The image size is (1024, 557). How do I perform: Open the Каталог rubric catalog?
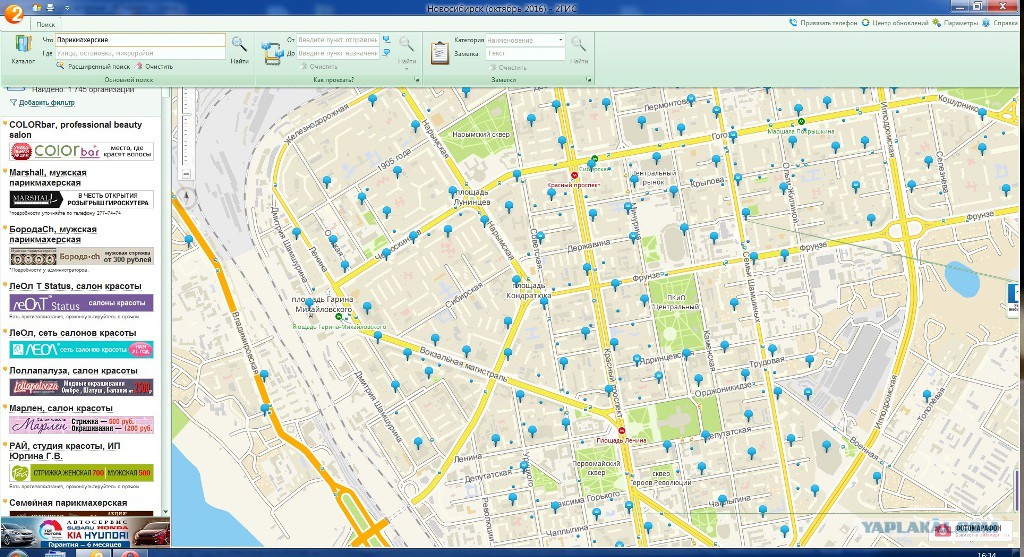tap(23, 50)
